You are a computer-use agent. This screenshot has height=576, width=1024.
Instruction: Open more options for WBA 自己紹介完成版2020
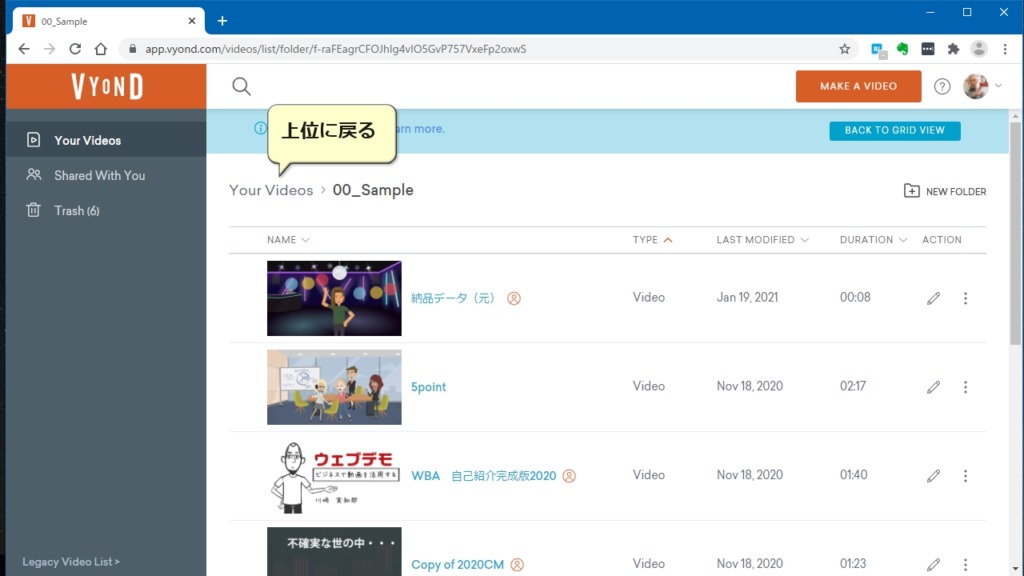tap(965, 476)
